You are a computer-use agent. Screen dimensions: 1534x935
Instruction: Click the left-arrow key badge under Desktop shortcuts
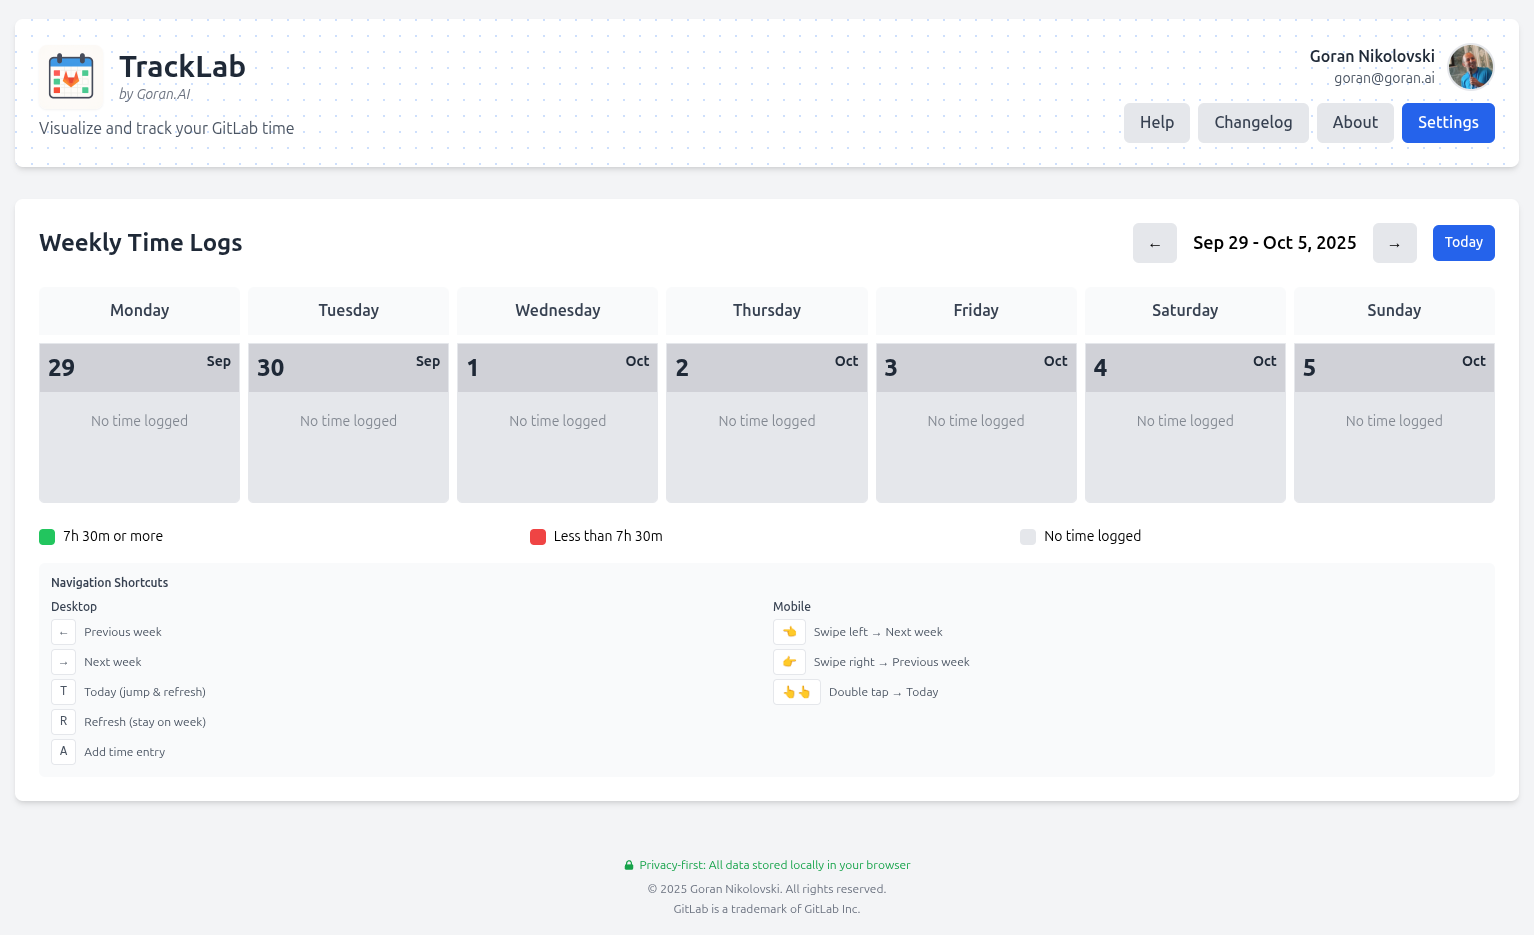pyautogui.click(x=63, y=631)
